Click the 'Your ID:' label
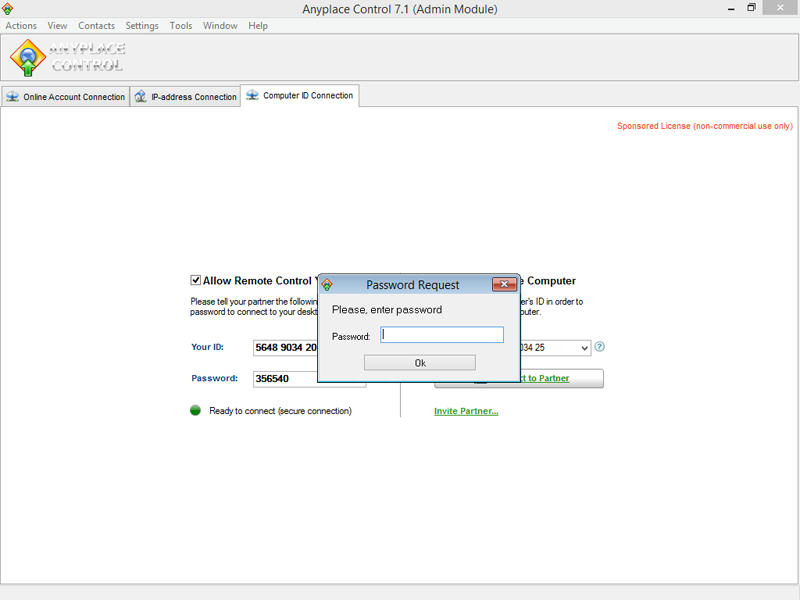 tap(207, 347)
